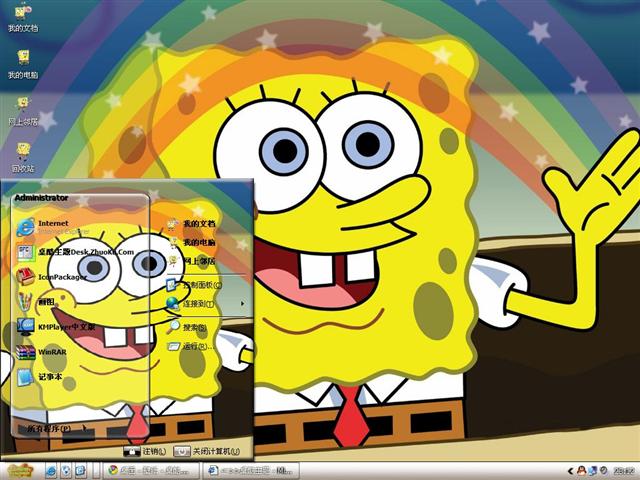Open WinRAR in the Start menu
The width and height of the screenshot is (640, 480).
(50, 352)
